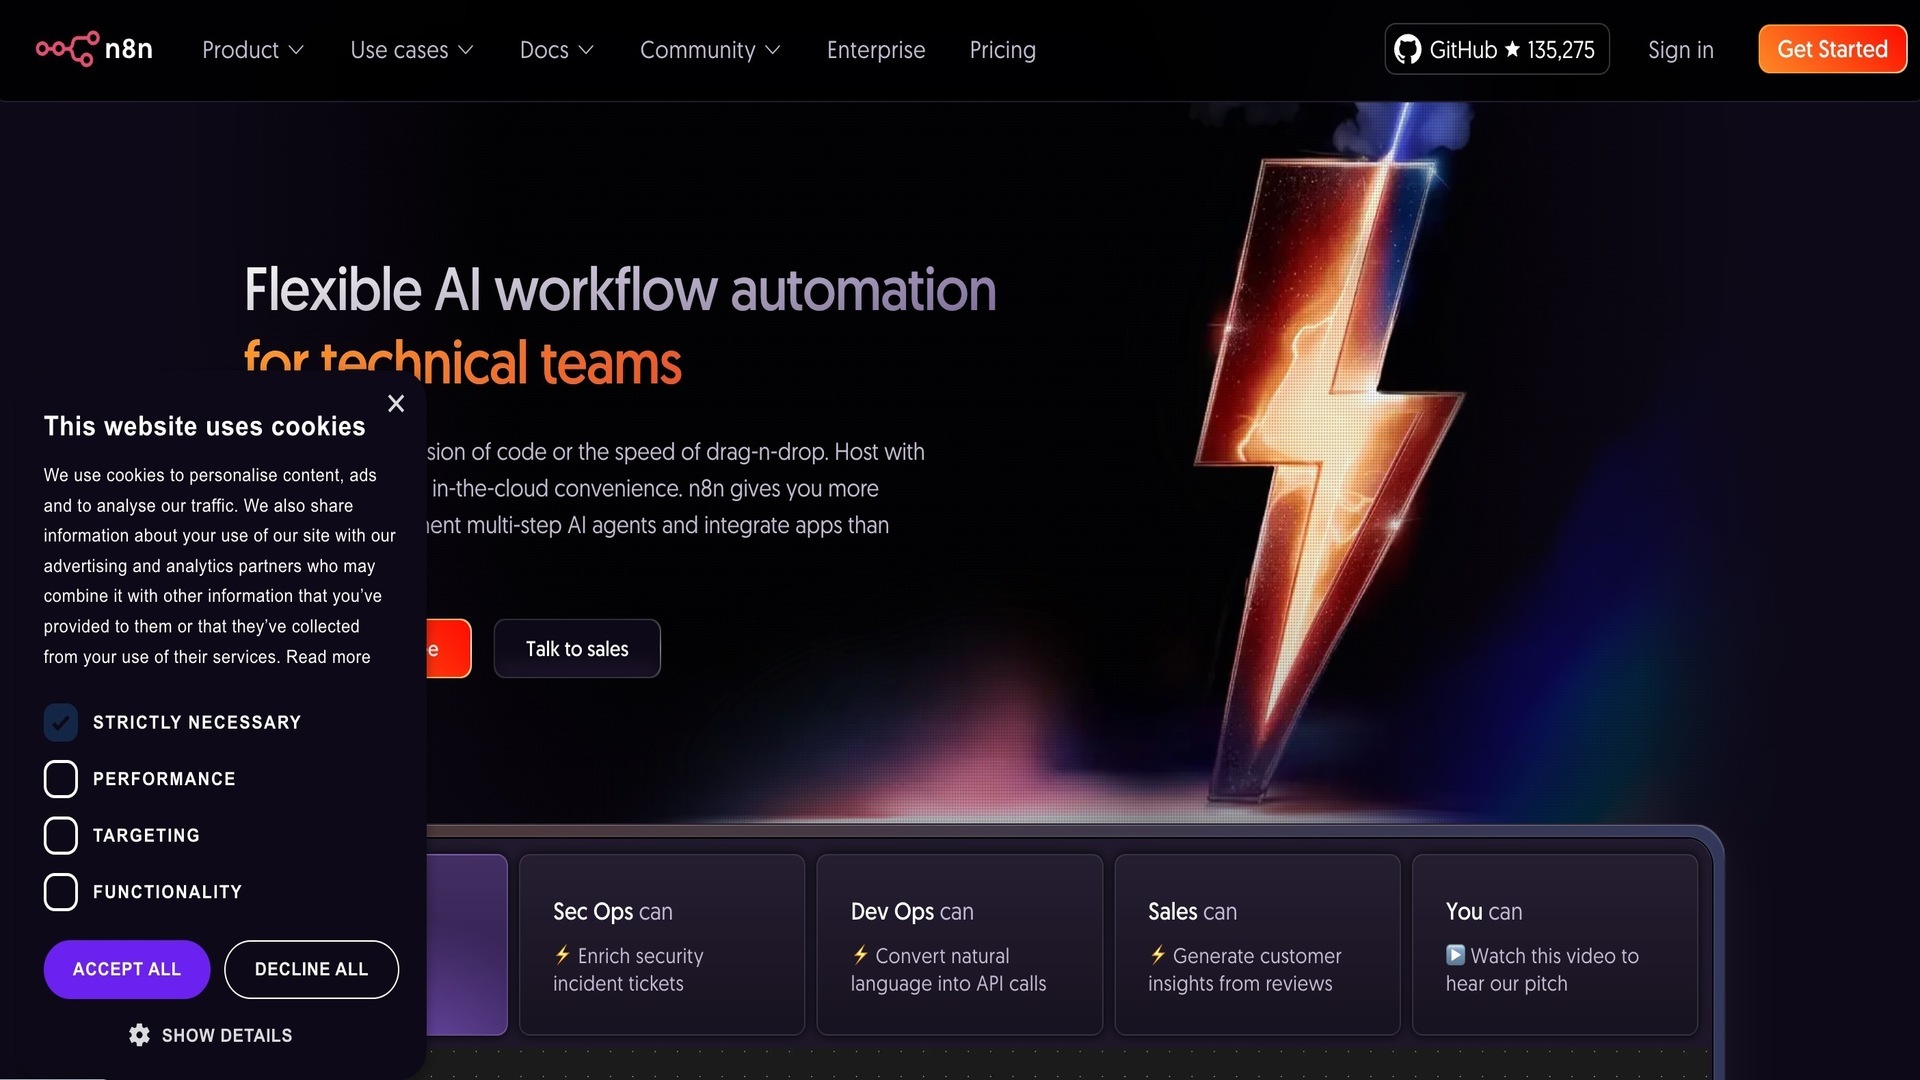Click the lightning icon in Dev Ops card
Screen dimensions: 1920x1080
pos(860,955)
